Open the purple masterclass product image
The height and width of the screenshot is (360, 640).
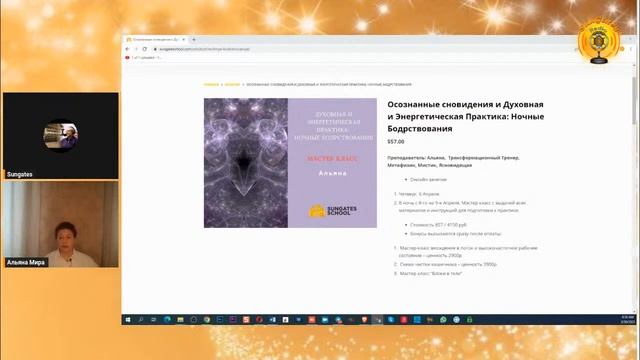coord(290,163)
